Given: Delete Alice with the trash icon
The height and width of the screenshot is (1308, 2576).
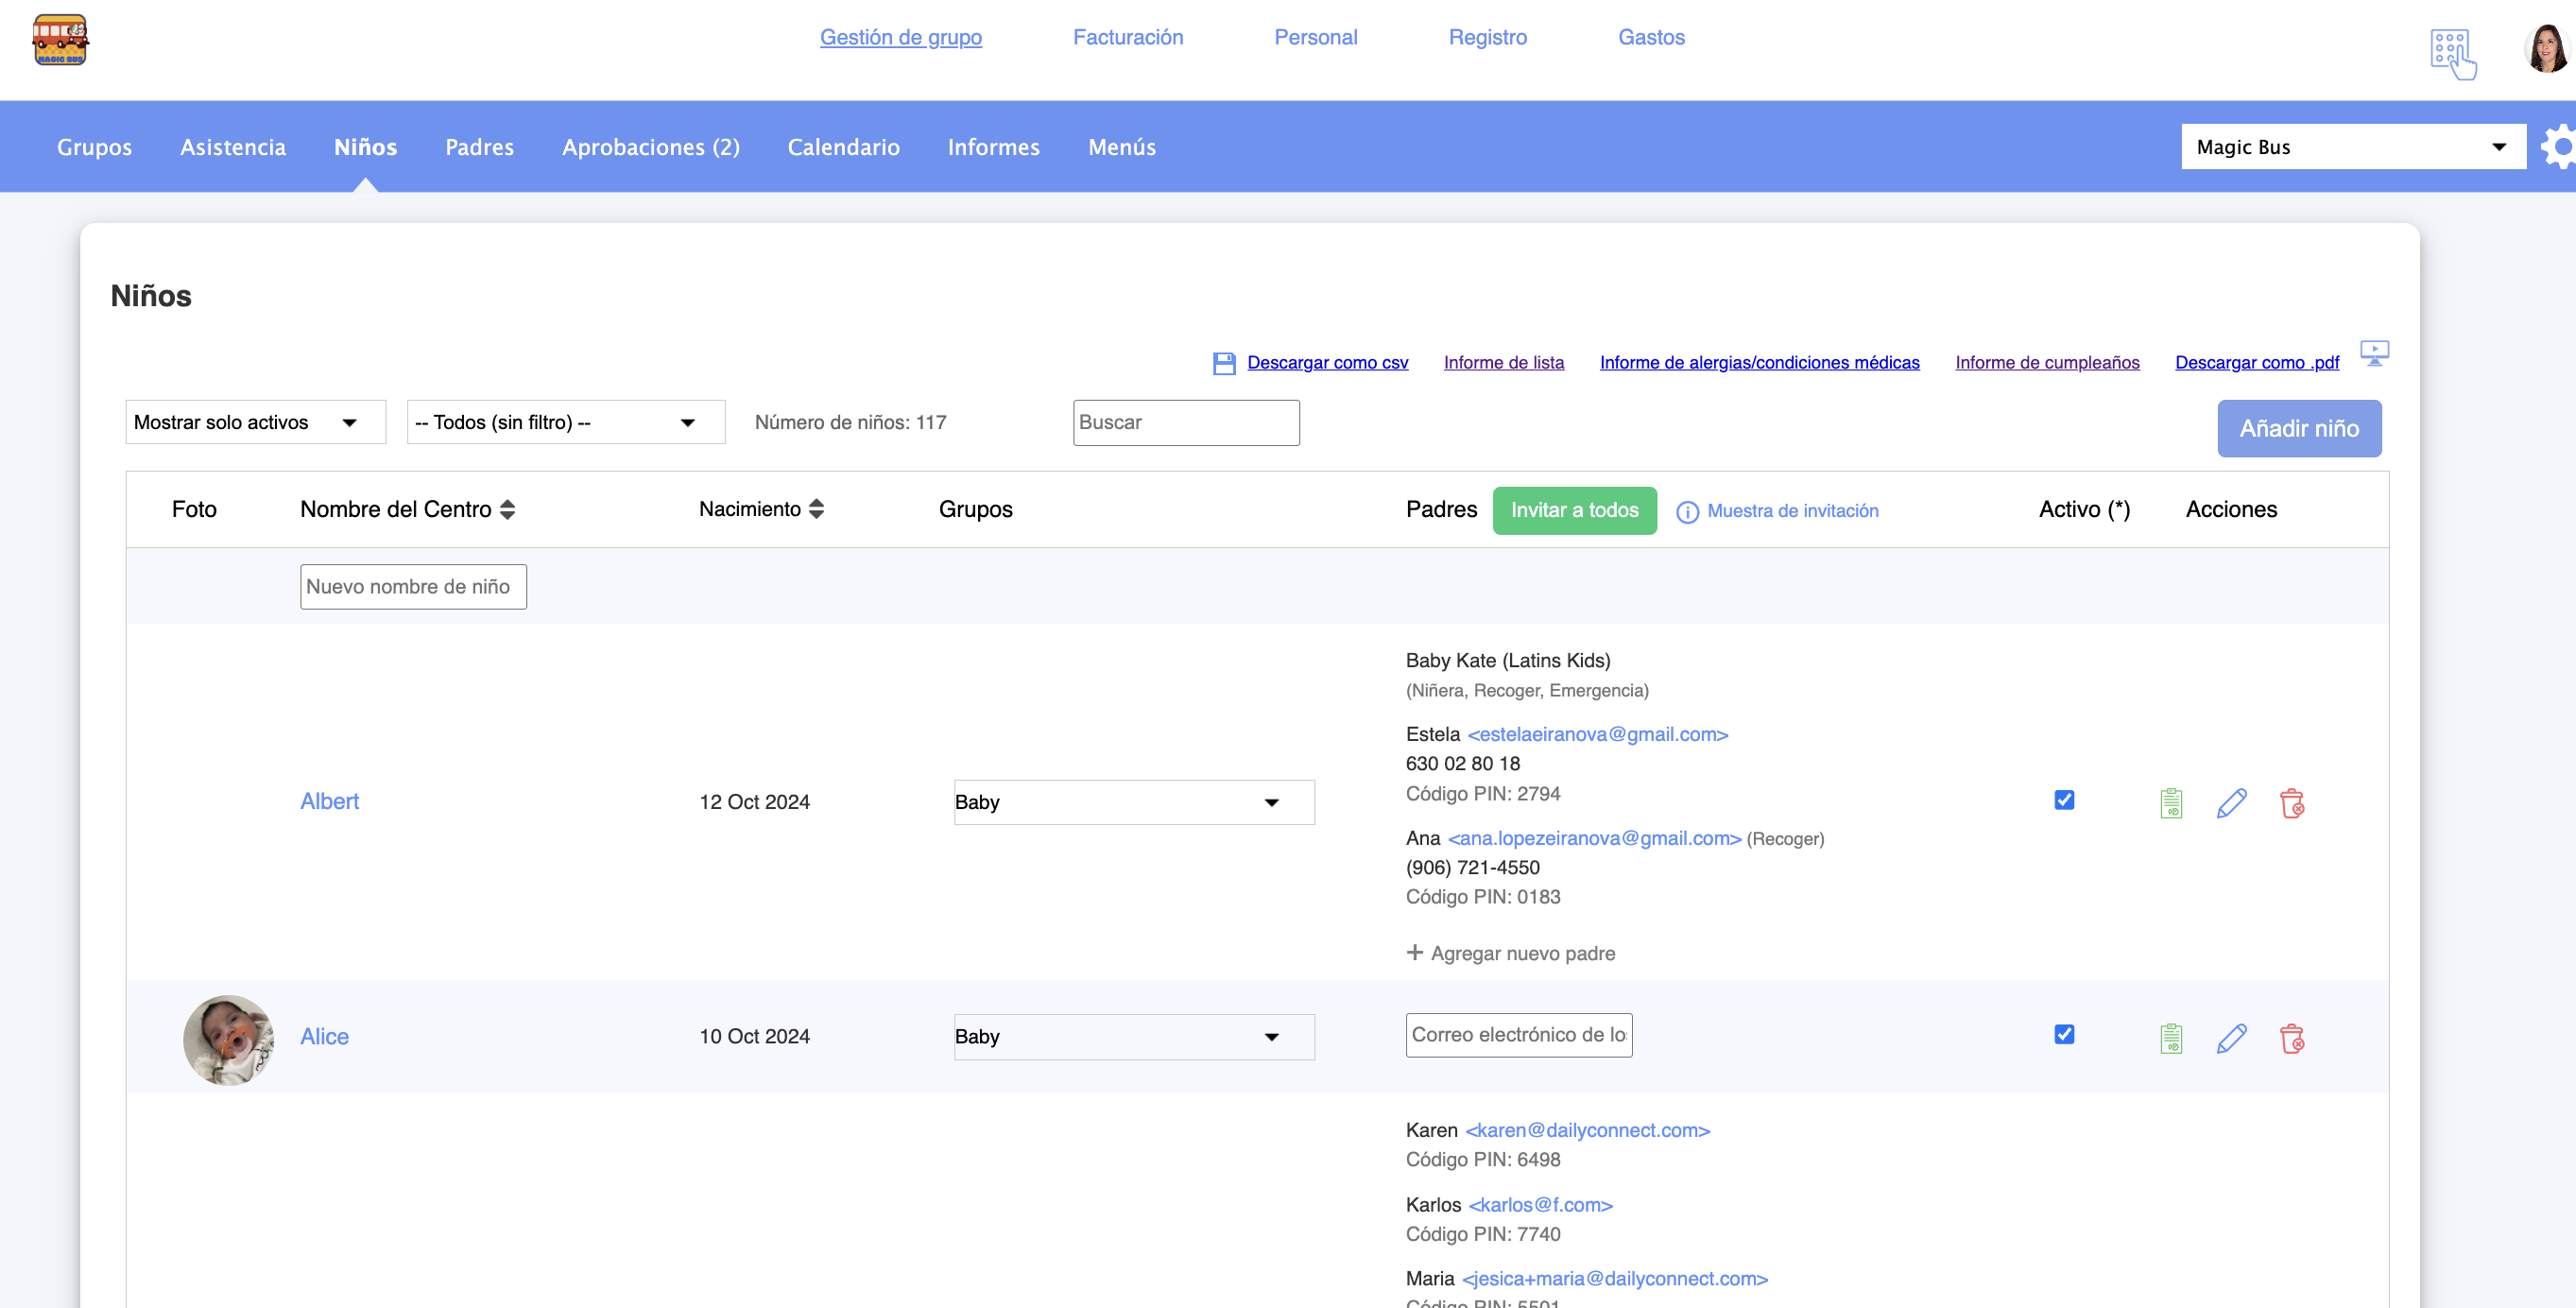Looking at the screenshot, I should (x=2291, y=1038).
